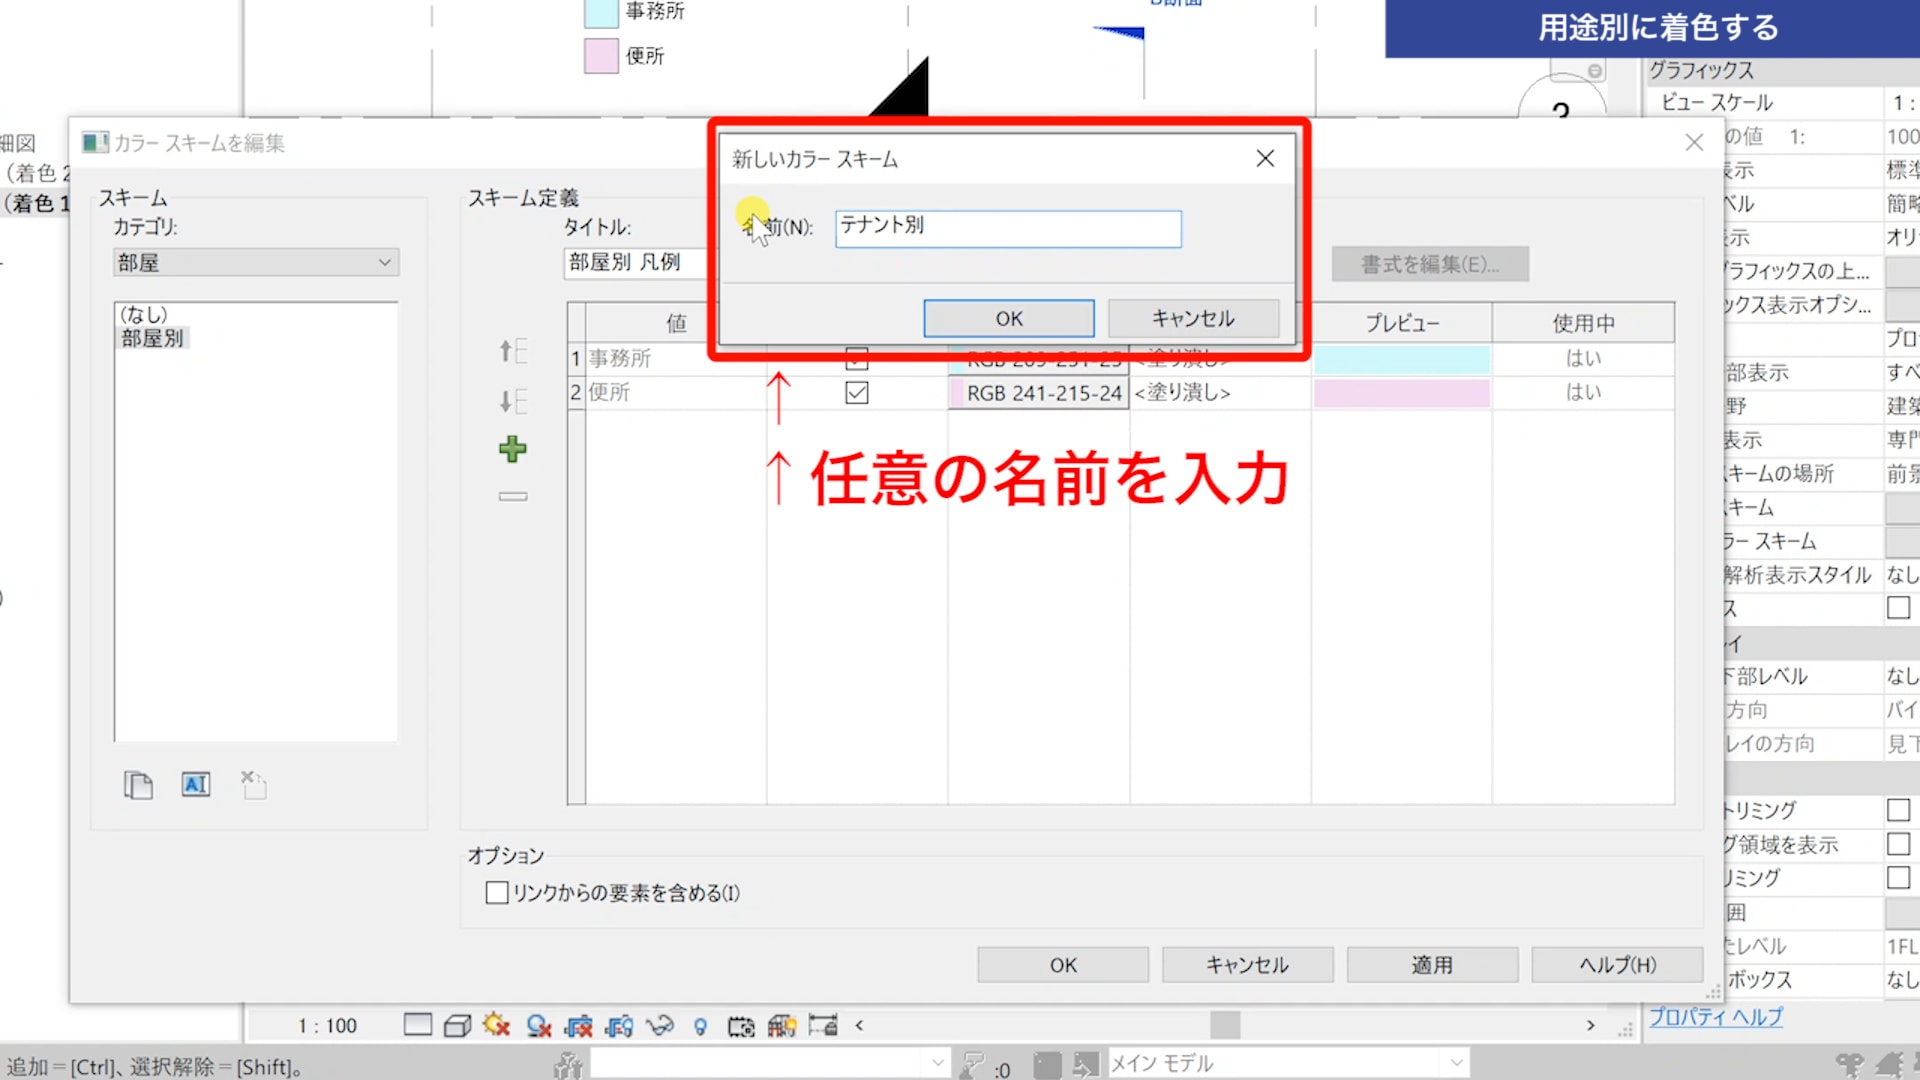Click the RGB 241-215-24 color swatch

tap(1038, 393)
